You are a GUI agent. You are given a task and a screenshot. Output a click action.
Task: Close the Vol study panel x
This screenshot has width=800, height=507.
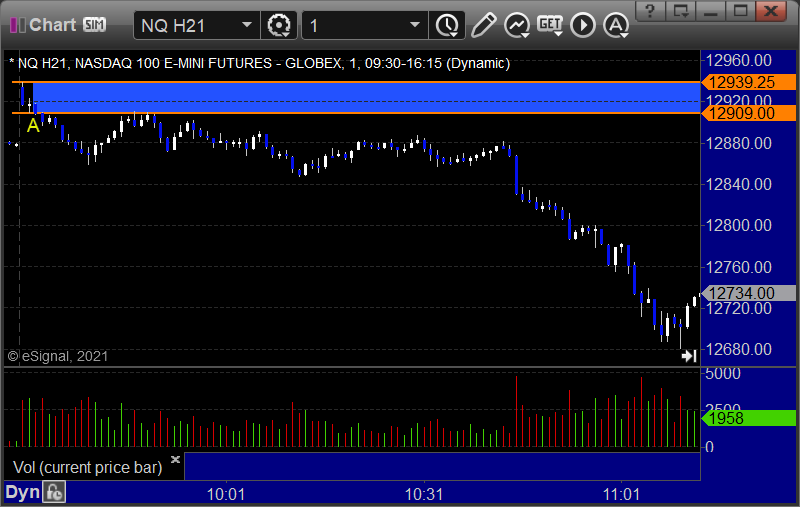[176, 459]
